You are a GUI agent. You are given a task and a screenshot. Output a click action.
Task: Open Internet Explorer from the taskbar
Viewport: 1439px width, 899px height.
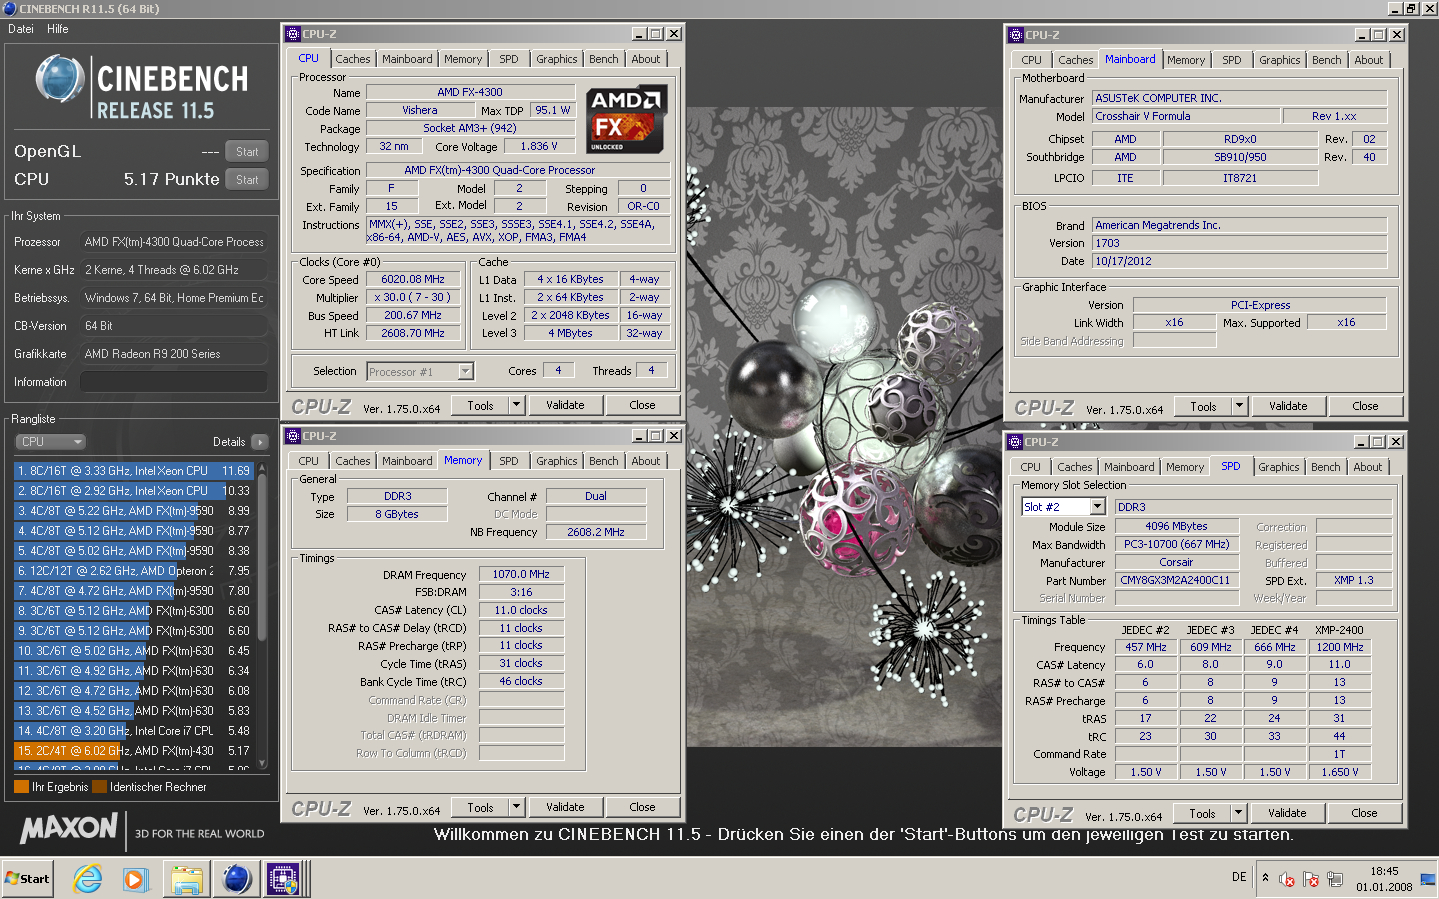[x=88, y=879]
